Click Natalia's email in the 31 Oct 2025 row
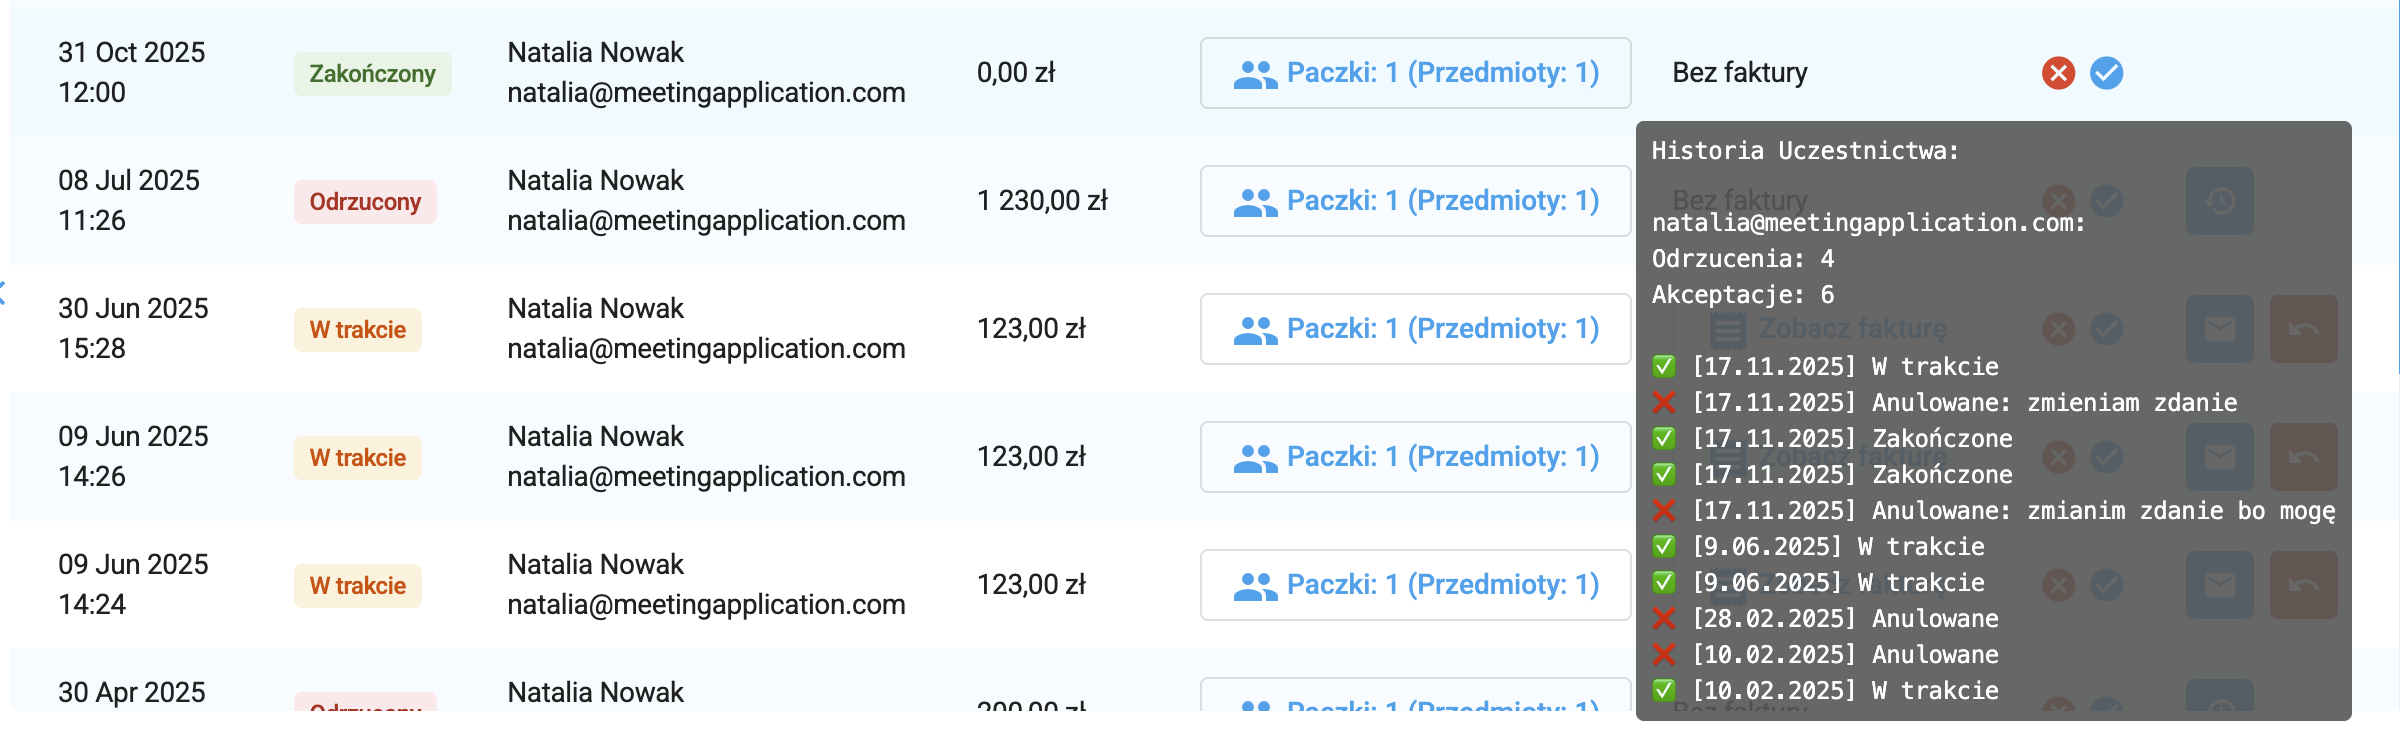2400x730 pixels. pos(706,93)
